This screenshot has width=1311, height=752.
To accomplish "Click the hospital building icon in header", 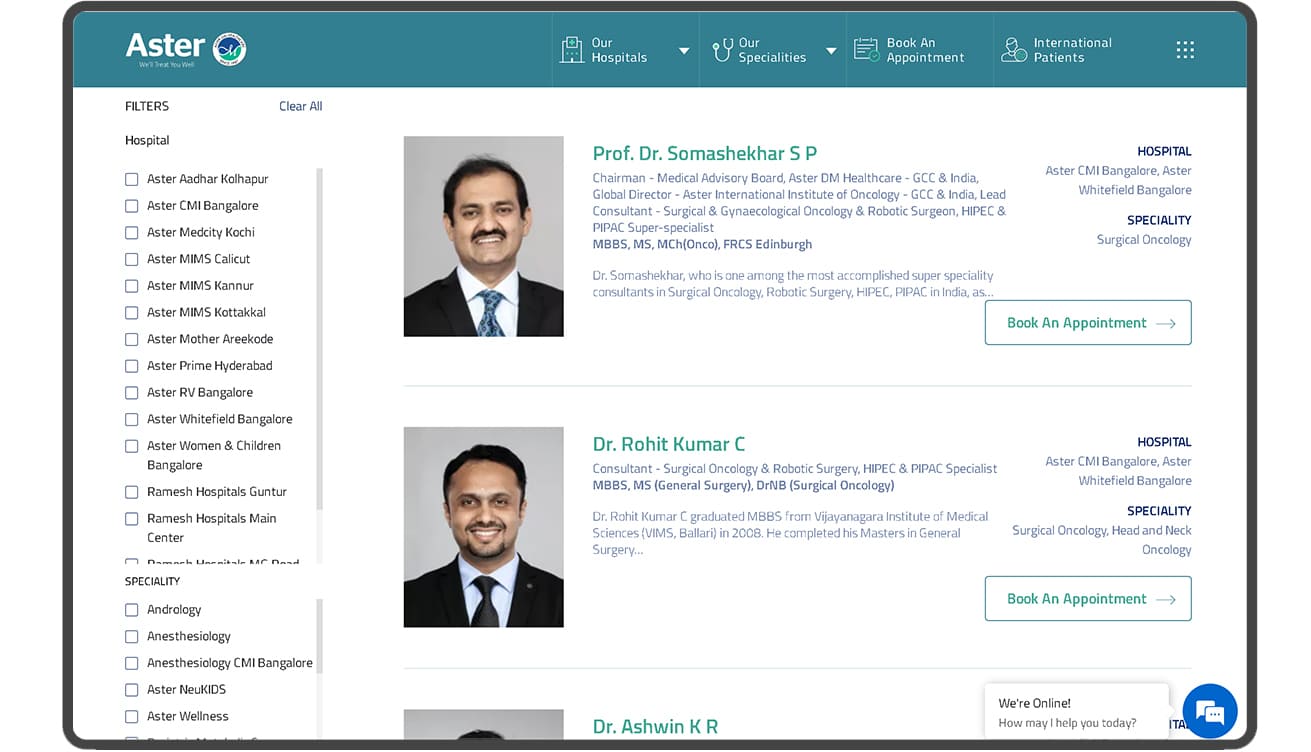I will coord(571,50).
